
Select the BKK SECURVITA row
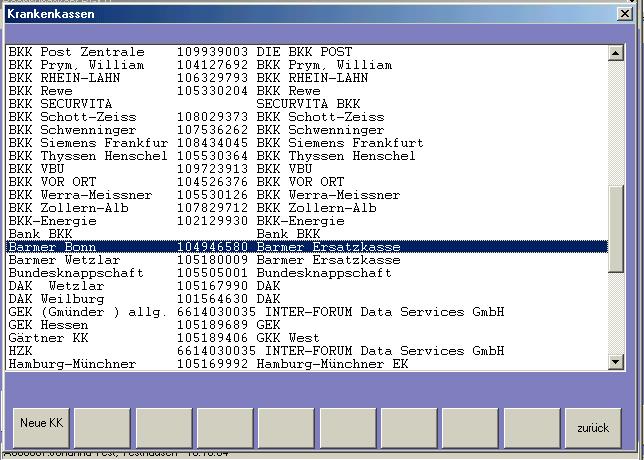(307, 104)
